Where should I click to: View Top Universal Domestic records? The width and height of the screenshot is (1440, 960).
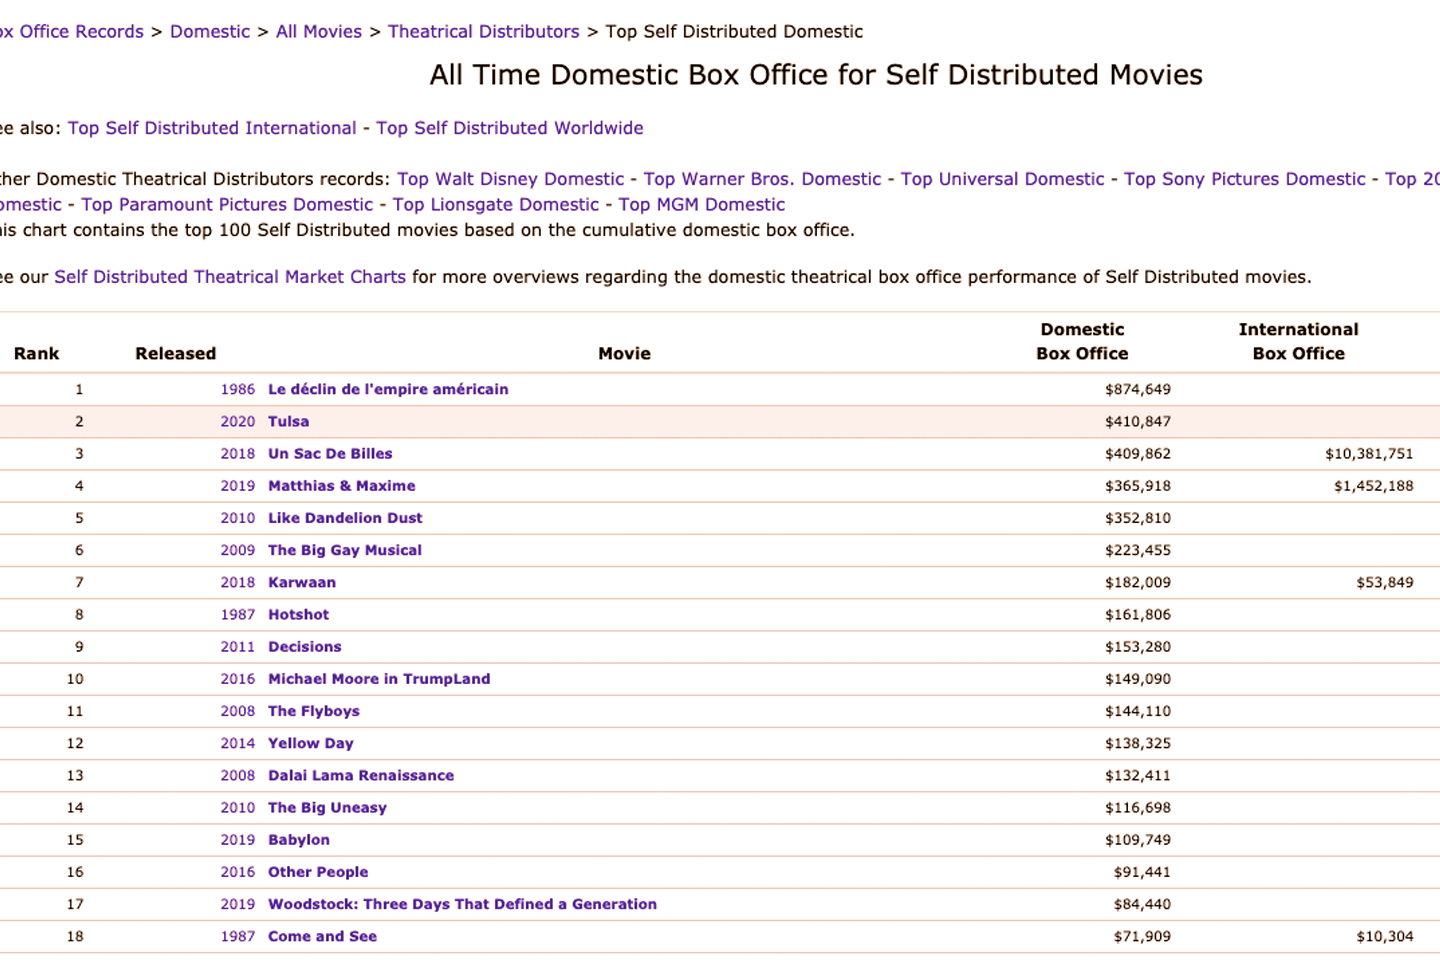(1003, 179)
